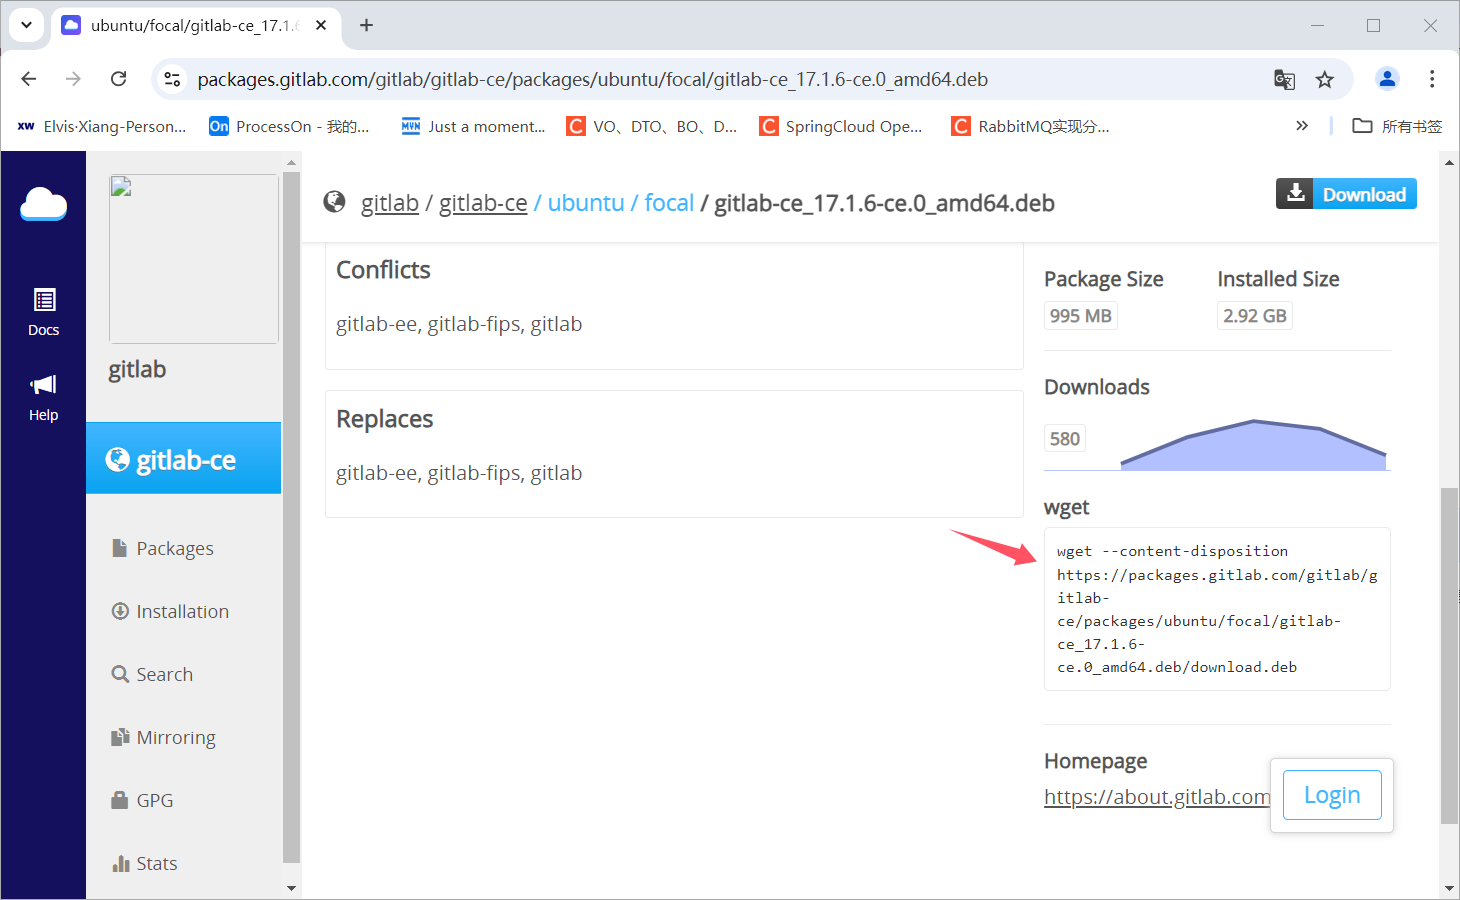The height and width of the screenshot is (900, 1460).
Task: Open a new tab with the plus button
Action: 367,25
